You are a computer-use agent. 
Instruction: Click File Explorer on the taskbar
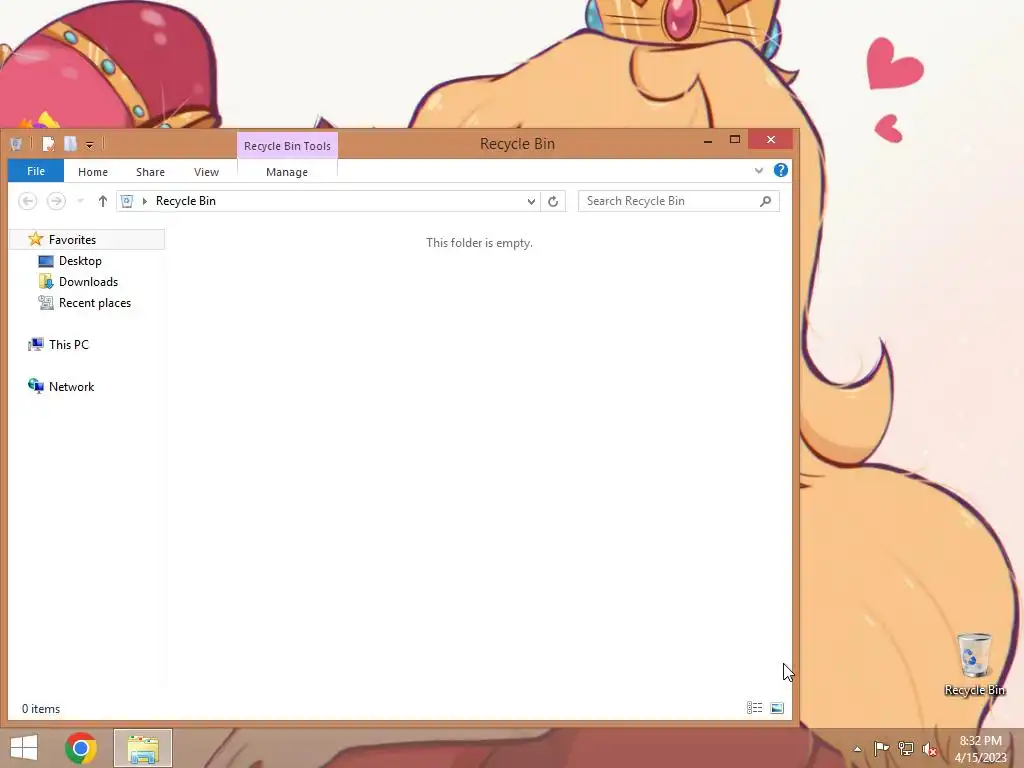point(143,748)
